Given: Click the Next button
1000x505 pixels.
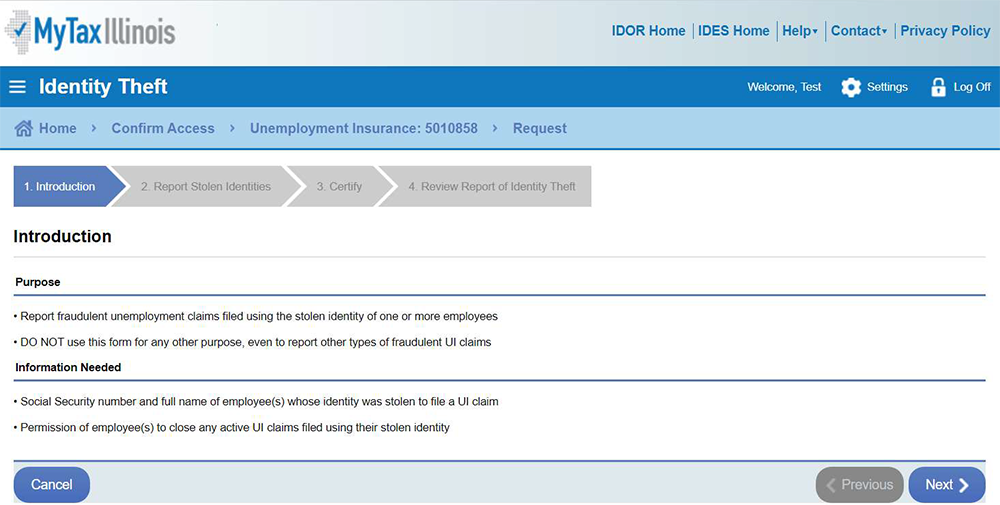Looking at the screenshot, I should coord(946,485).
